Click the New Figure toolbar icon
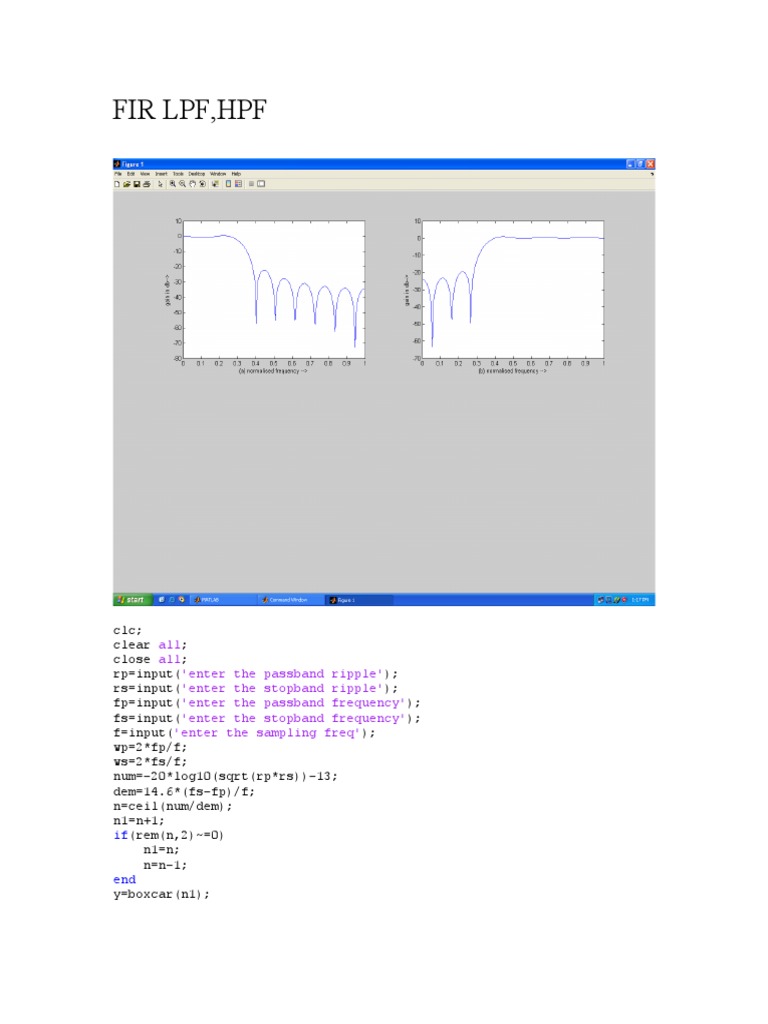768x1024 pixels. pos(117,184)
